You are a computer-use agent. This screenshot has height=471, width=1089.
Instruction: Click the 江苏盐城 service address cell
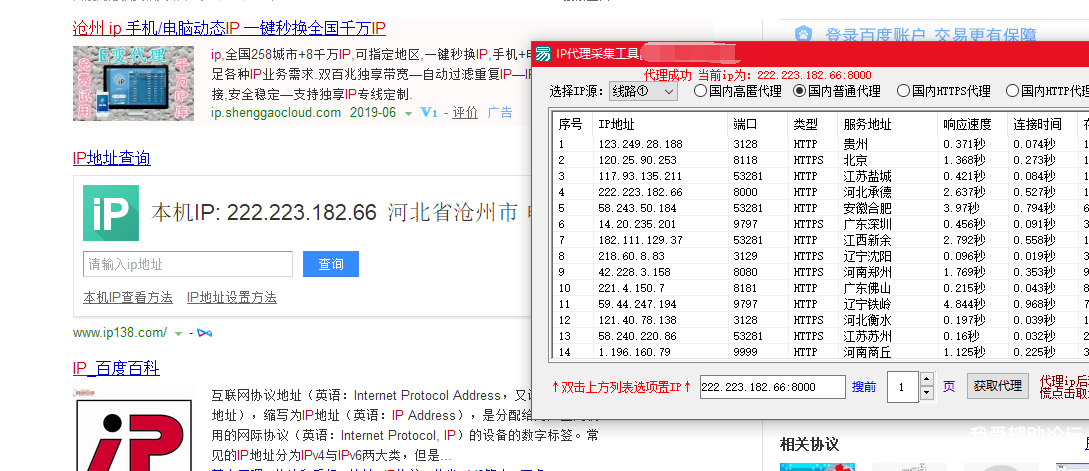(x=867, y=176)
